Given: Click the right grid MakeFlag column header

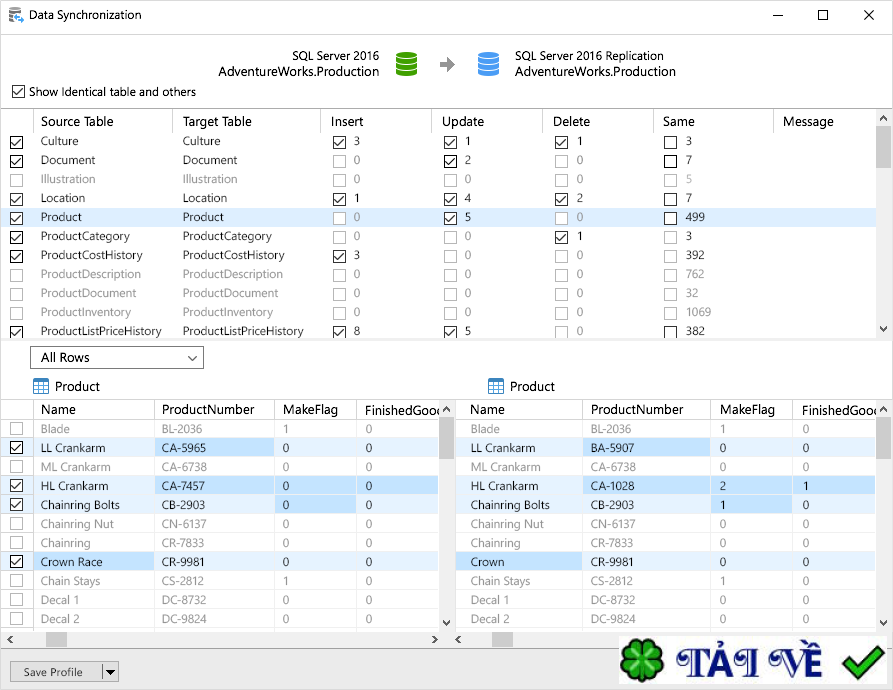Looking at the screenshot, I should pos(751,410).
